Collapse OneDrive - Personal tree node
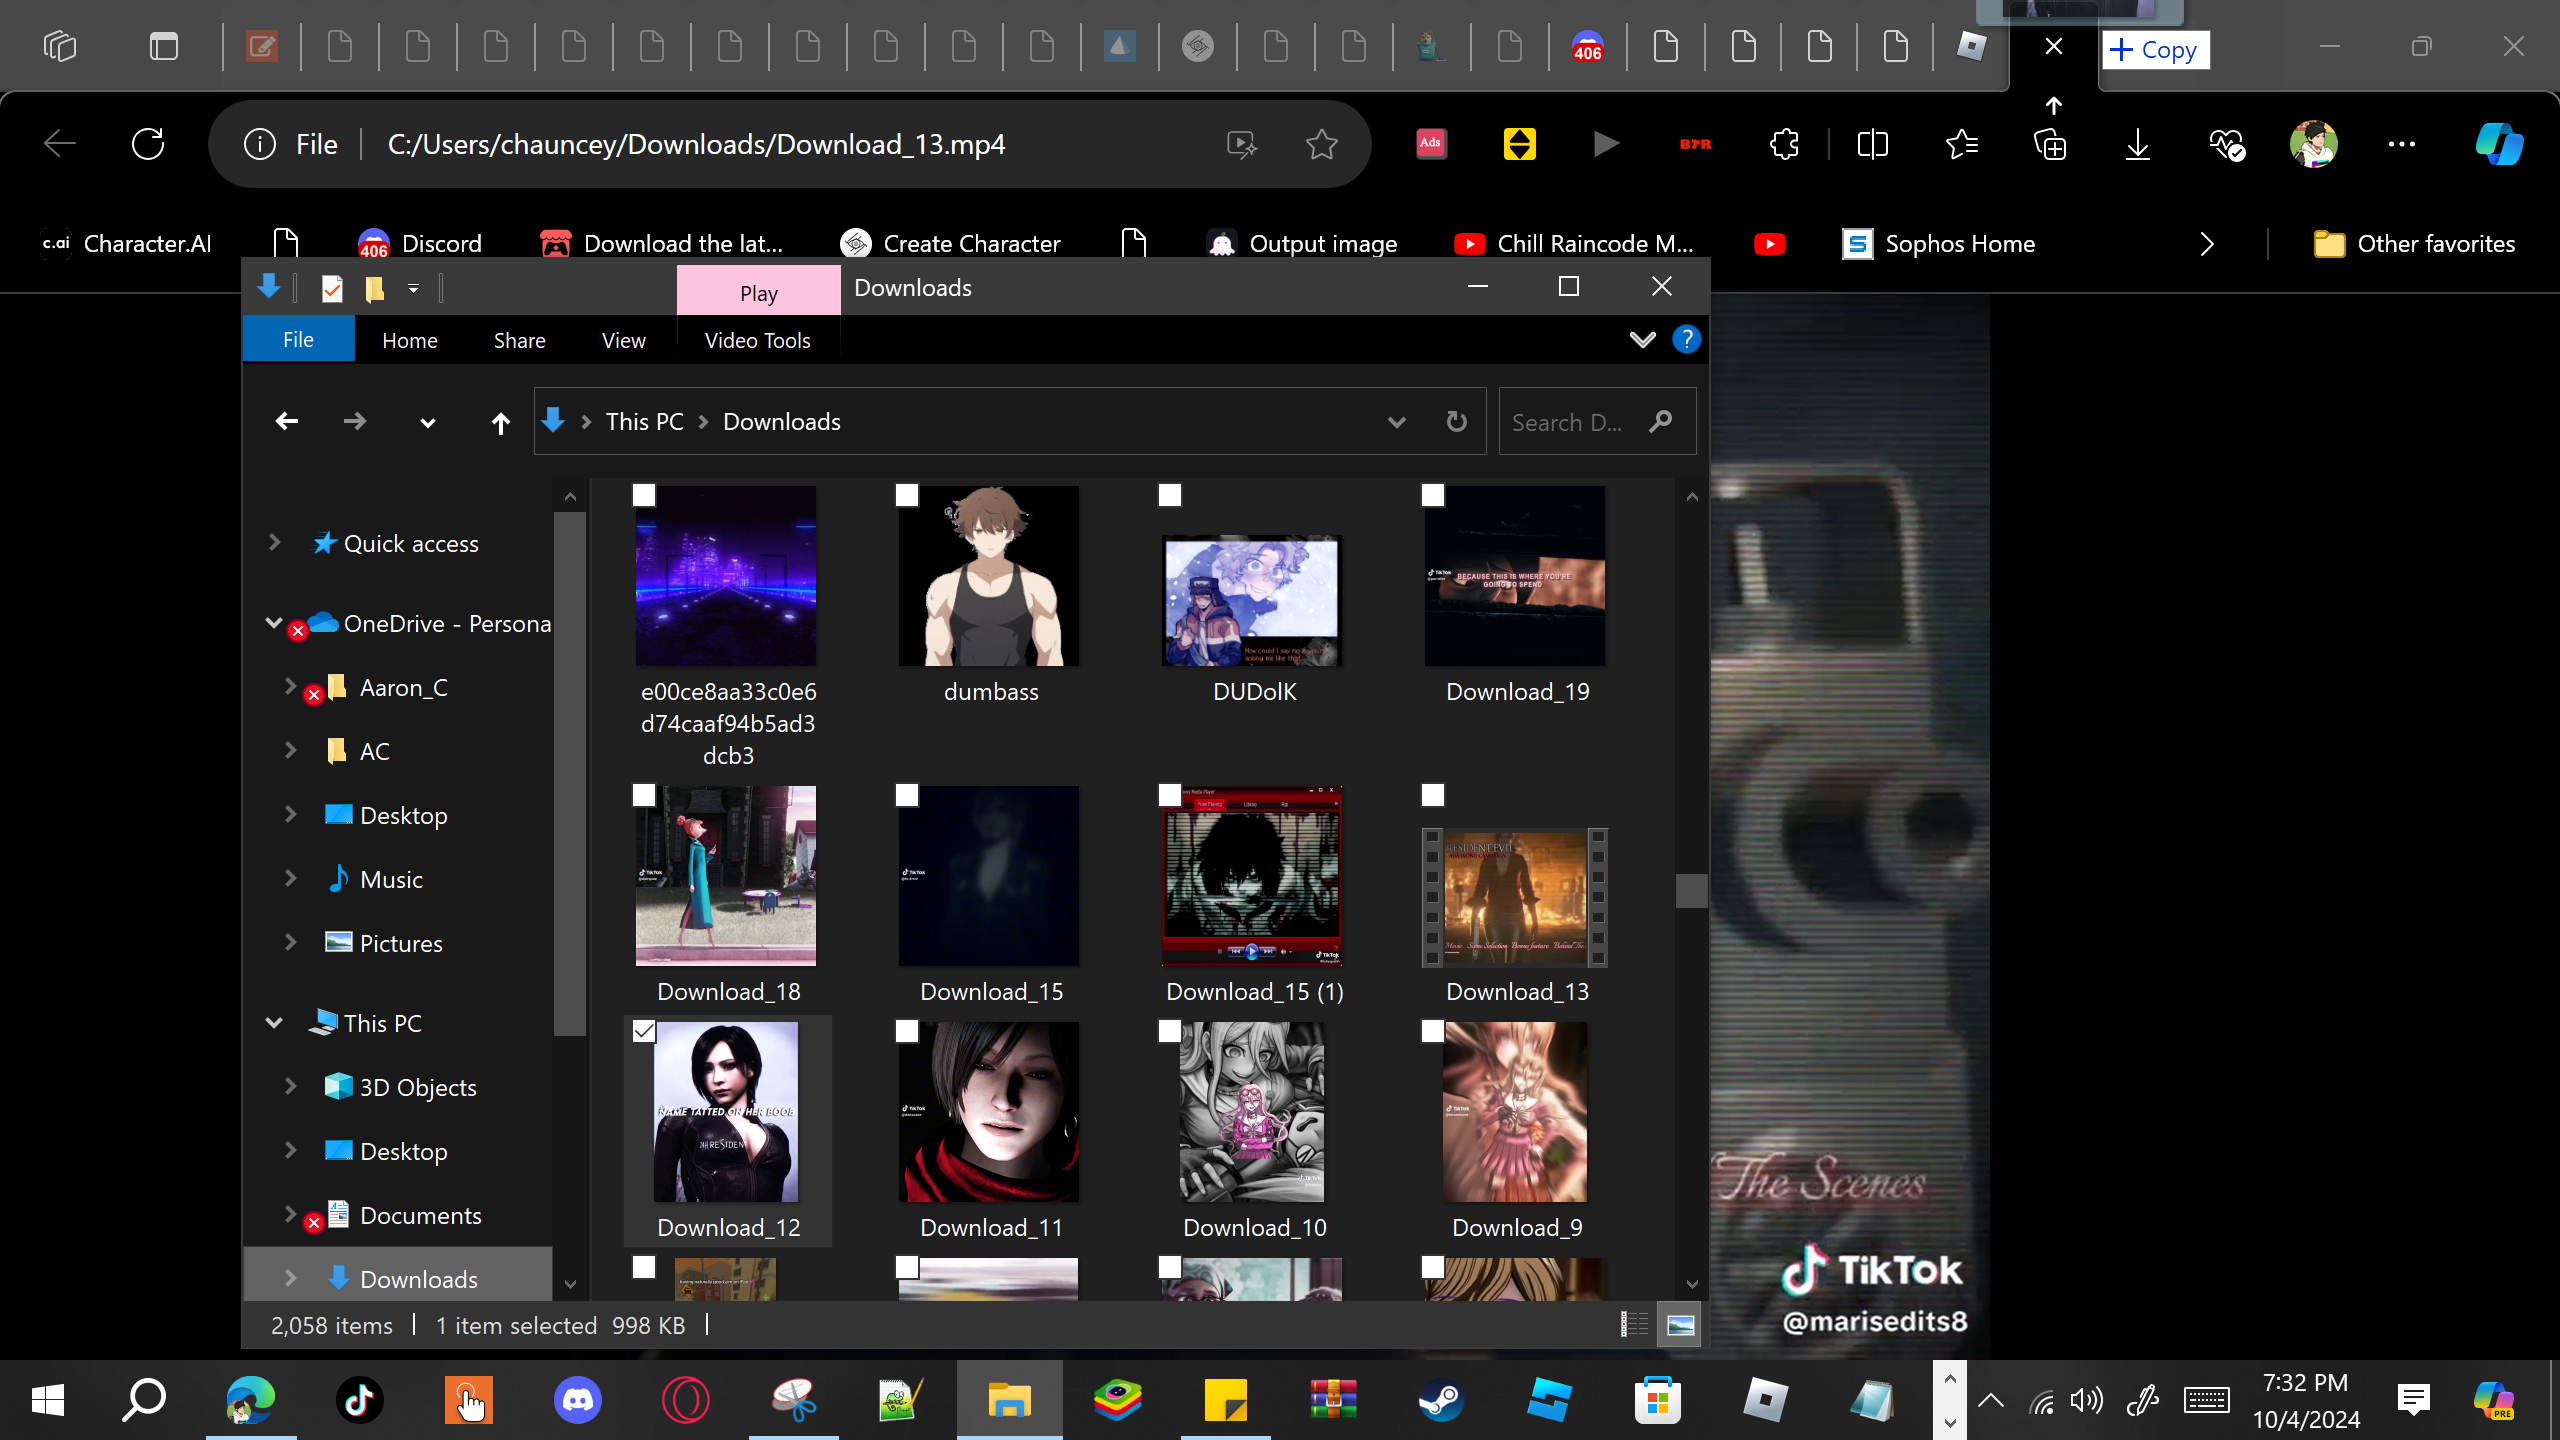Viewport: 2560px width, 1440px height. tap(274, 623)
